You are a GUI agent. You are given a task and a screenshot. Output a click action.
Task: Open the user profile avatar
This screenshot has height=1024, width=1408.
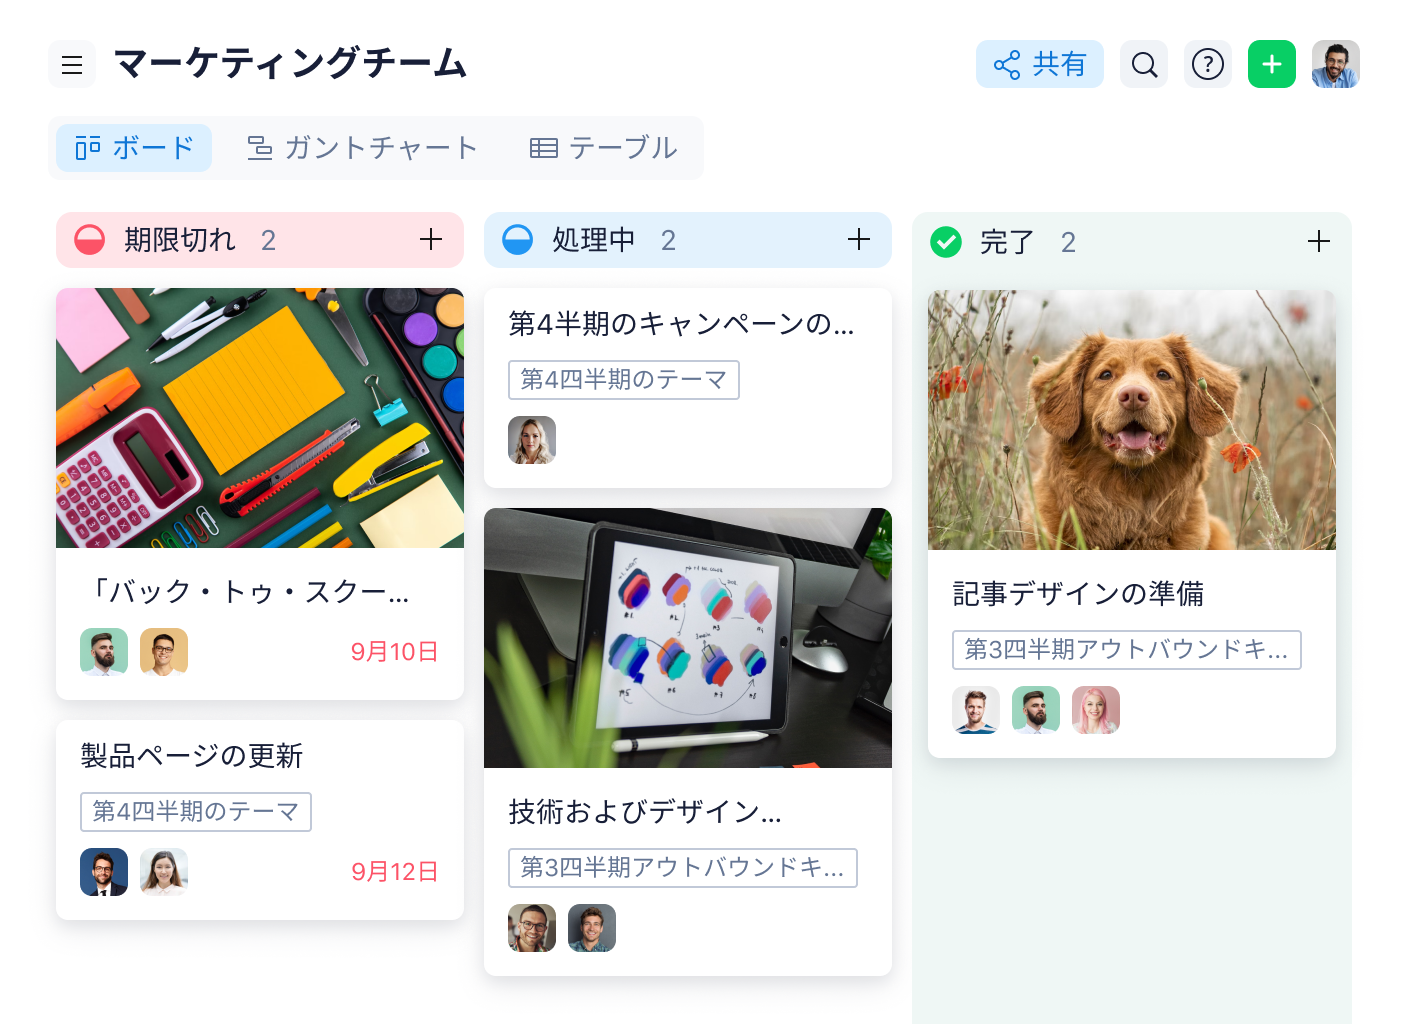[1336, 65]
